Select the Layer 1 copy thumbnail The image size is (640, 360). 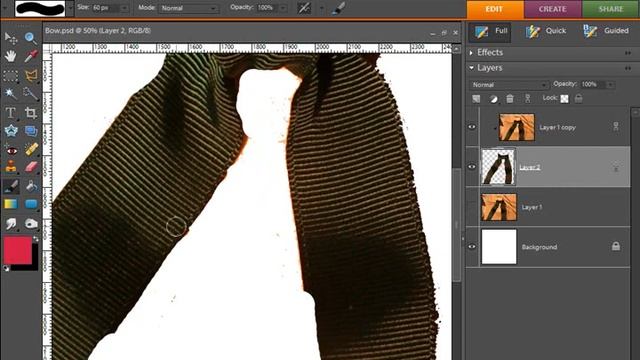(x=516, y=127)
